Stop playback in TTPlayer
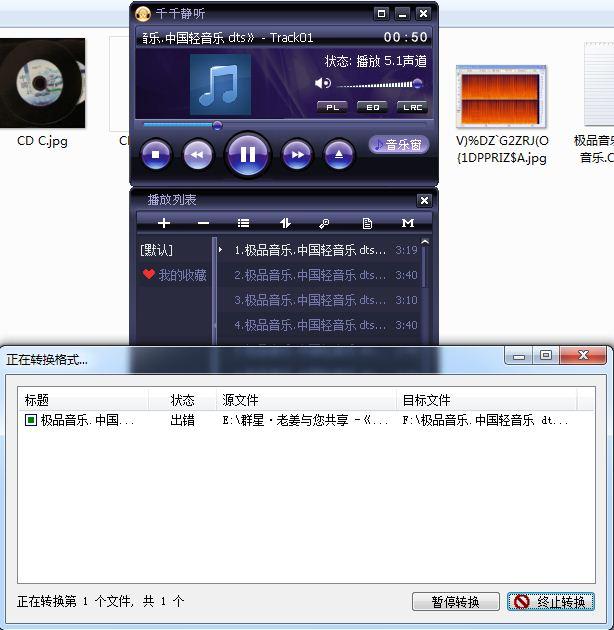Image resolution: width=614 pixels, height=630 pixels. (156, 155)
